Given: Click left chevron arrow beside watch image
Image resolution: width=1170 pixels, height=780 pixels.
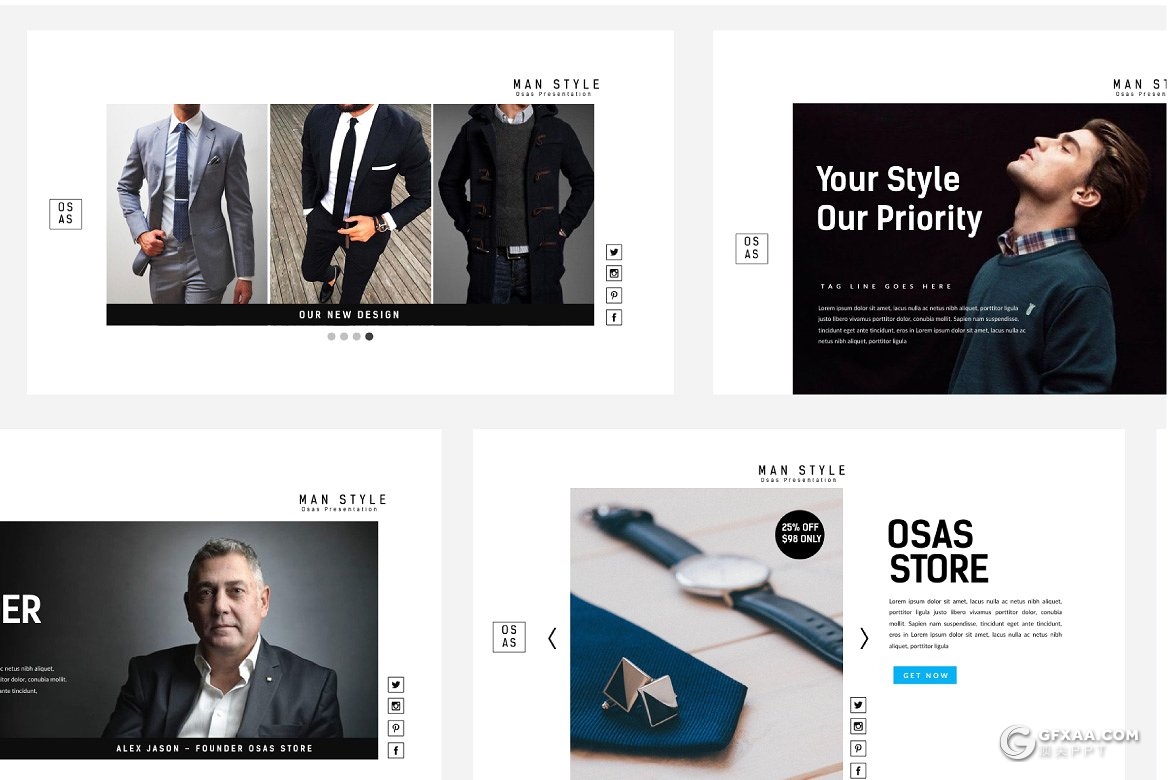Looking at the screenshot, I should (x=552, y=638).
